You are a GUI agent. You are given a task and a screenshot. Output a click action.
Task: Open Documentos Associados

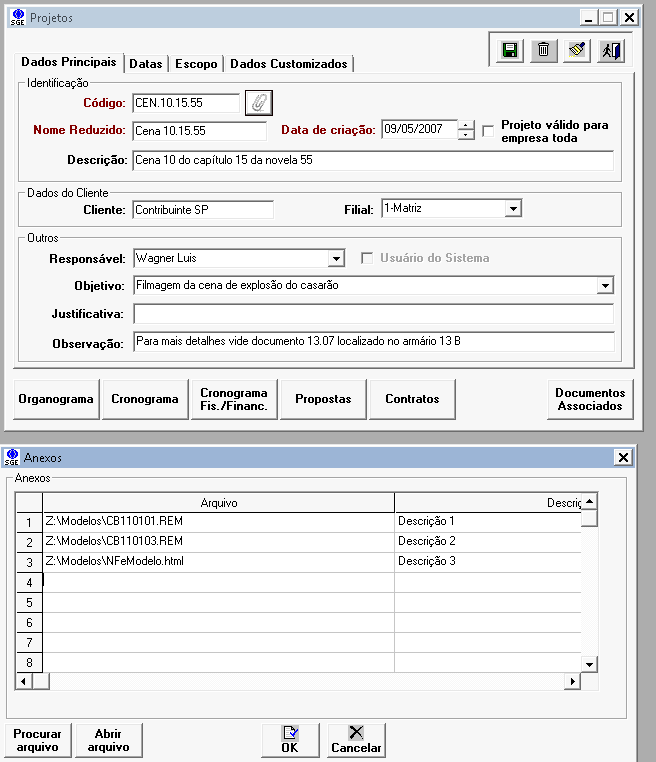coord(590,399)
